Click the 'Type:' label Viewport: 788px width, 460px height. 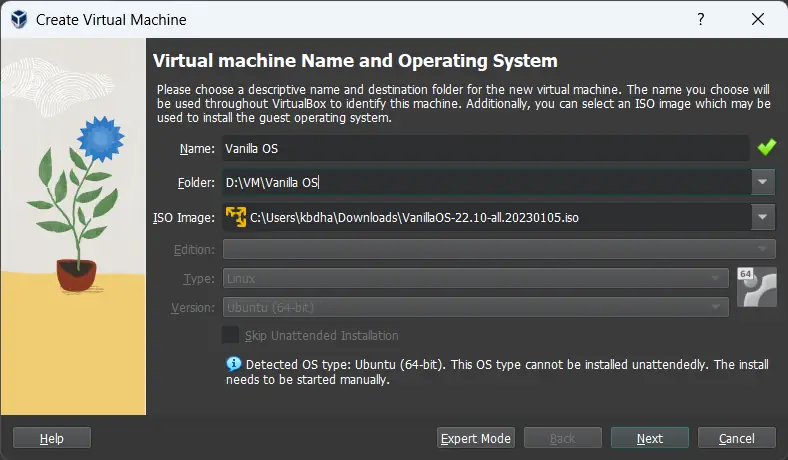point(199,278)
